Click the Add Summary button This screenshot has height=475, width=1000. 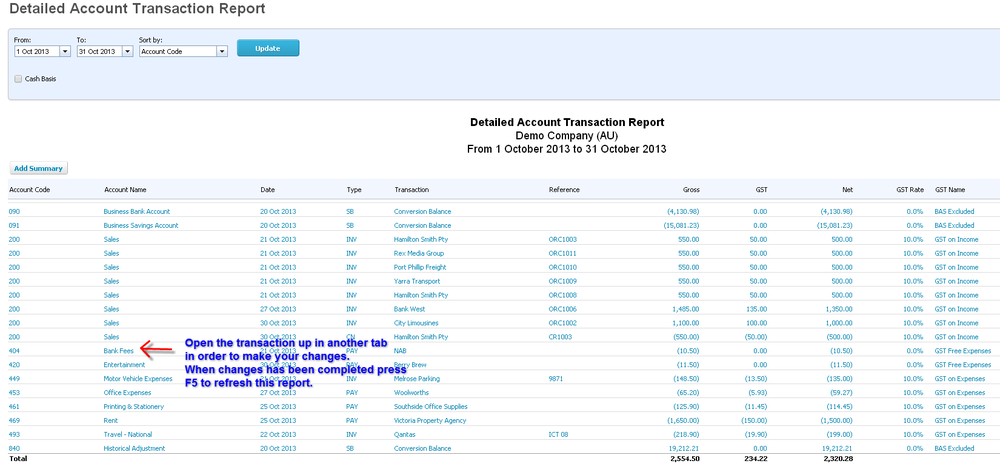38,169
